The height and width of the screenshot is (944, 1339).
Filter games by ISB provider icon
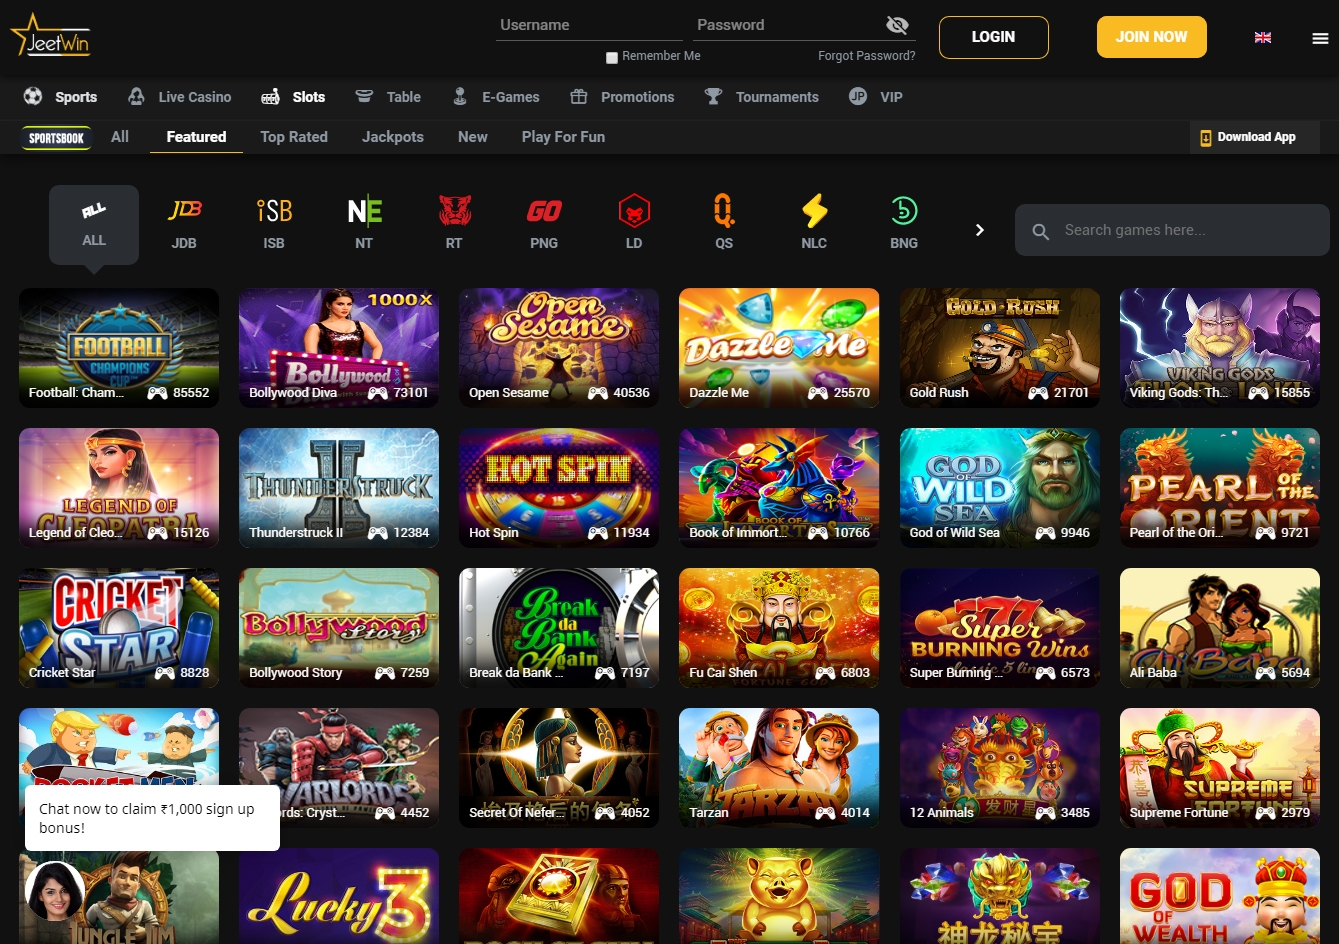coord(274,212)
